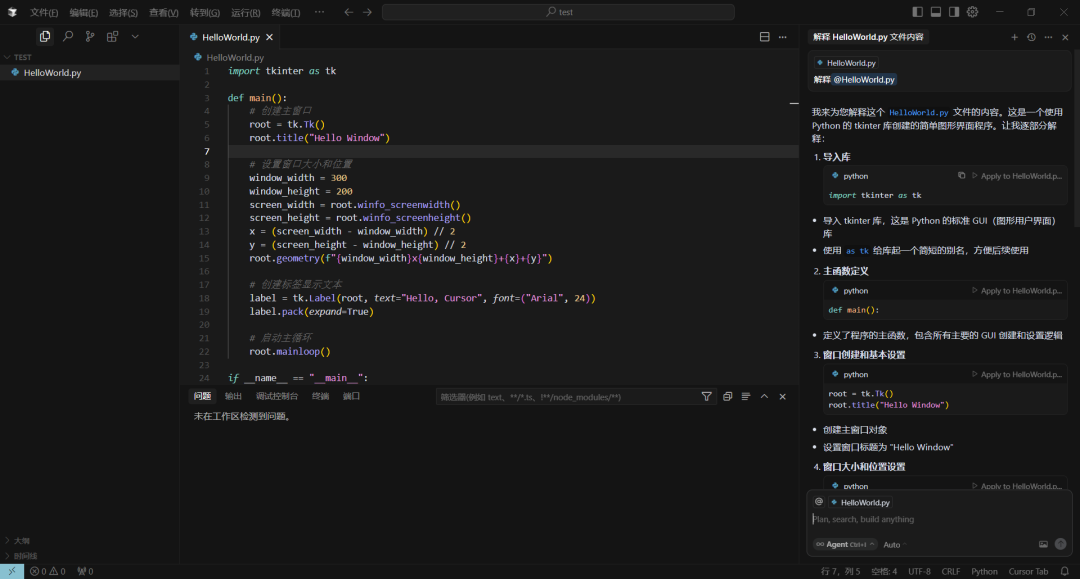
Task: Toggle the primary sidebar layout icon
Action: point(917,12)
